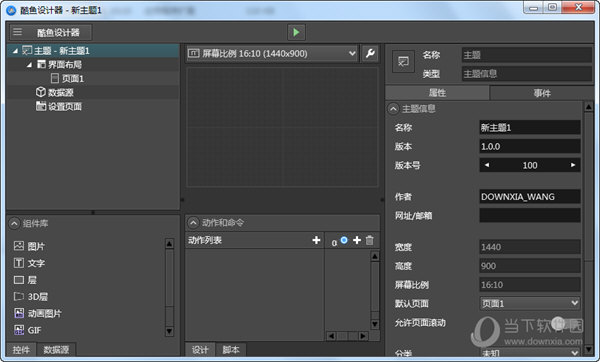Screen dimensions: 600x362
Task: Decrease the 版本号 value with the left arrow
Action: pyautogui.click(x=487, y=165)
